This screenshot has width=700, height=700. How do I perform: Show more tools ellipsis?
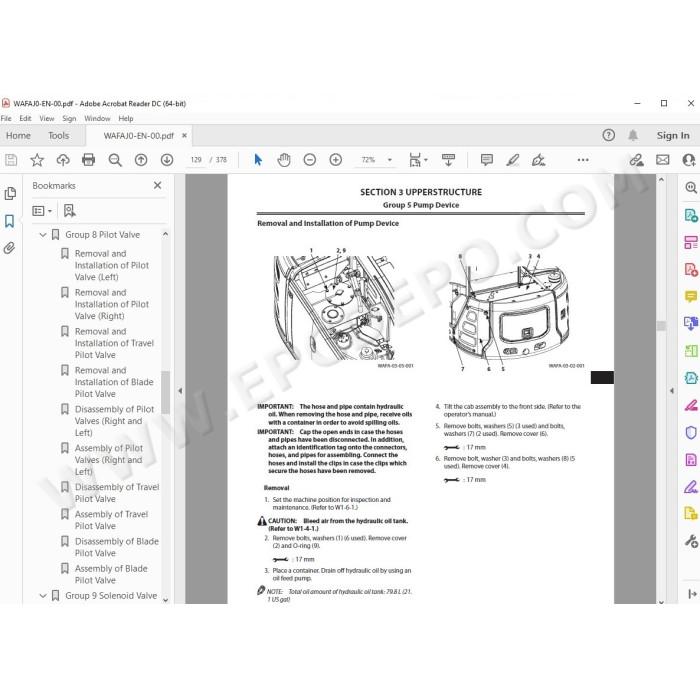point(583,160)
